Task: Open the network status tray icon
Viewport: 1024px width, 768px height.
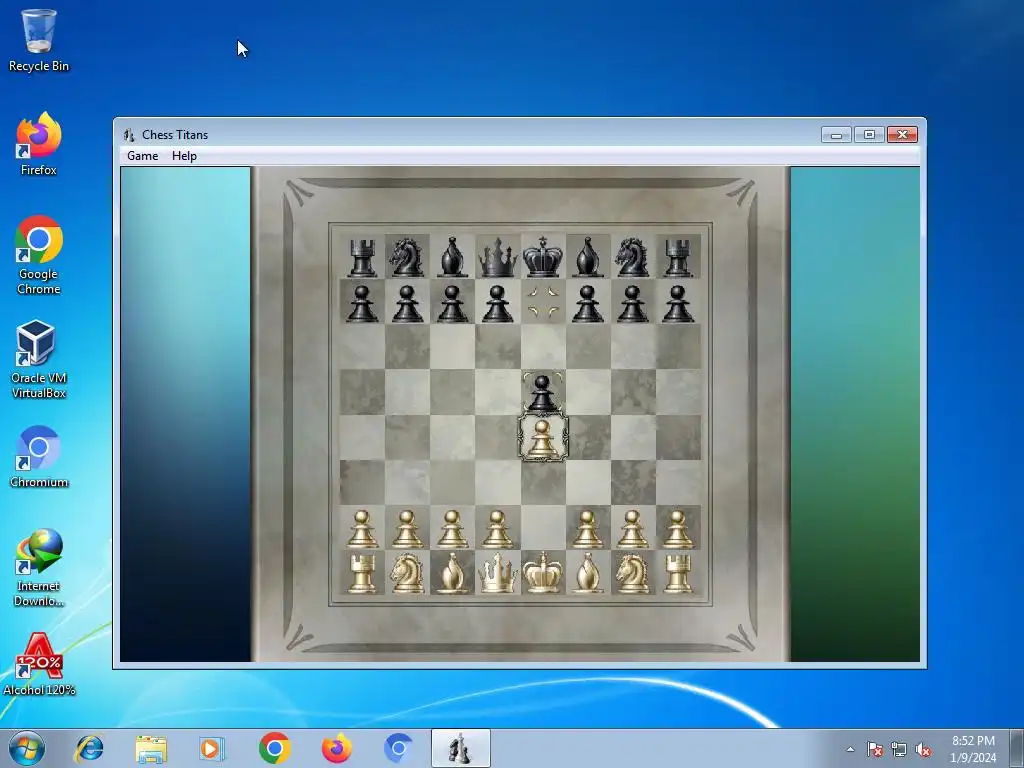Action: [x=899, y=749]
